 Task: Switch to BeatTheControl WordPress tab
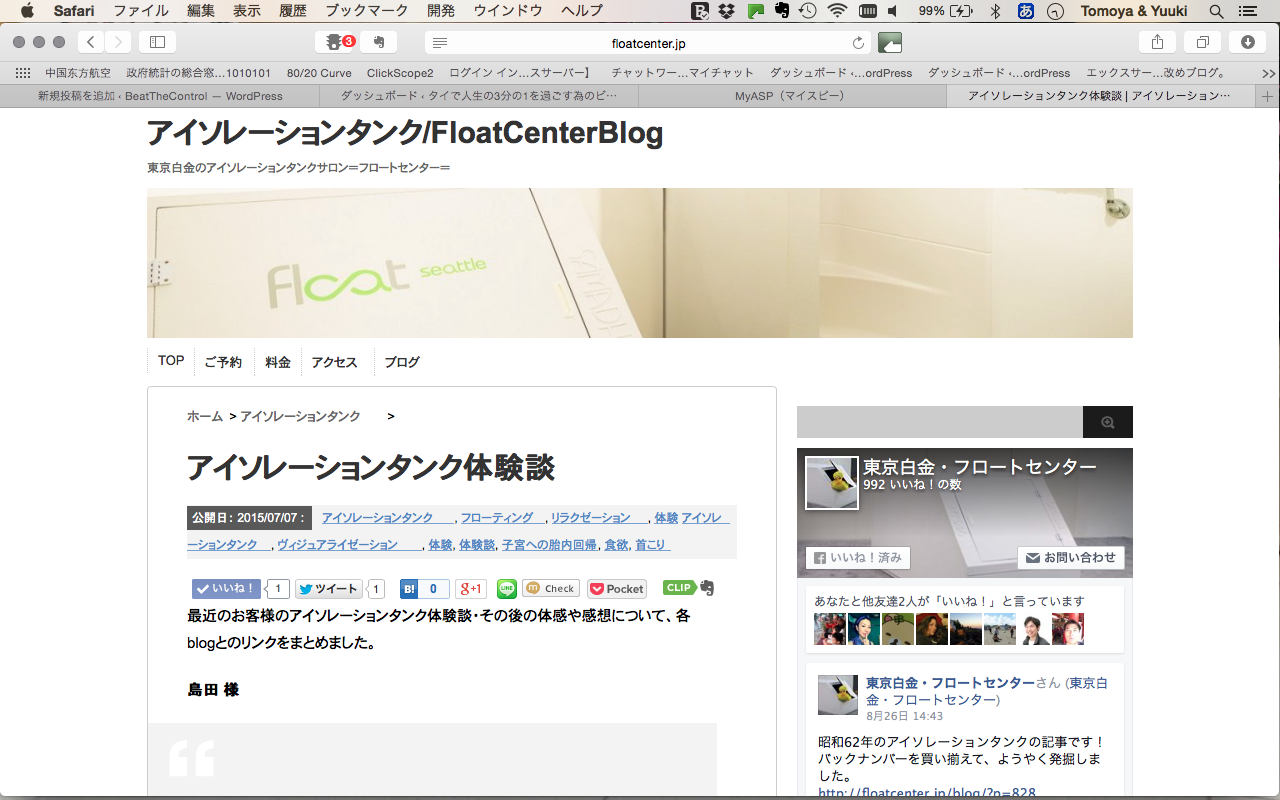point(160,96)
